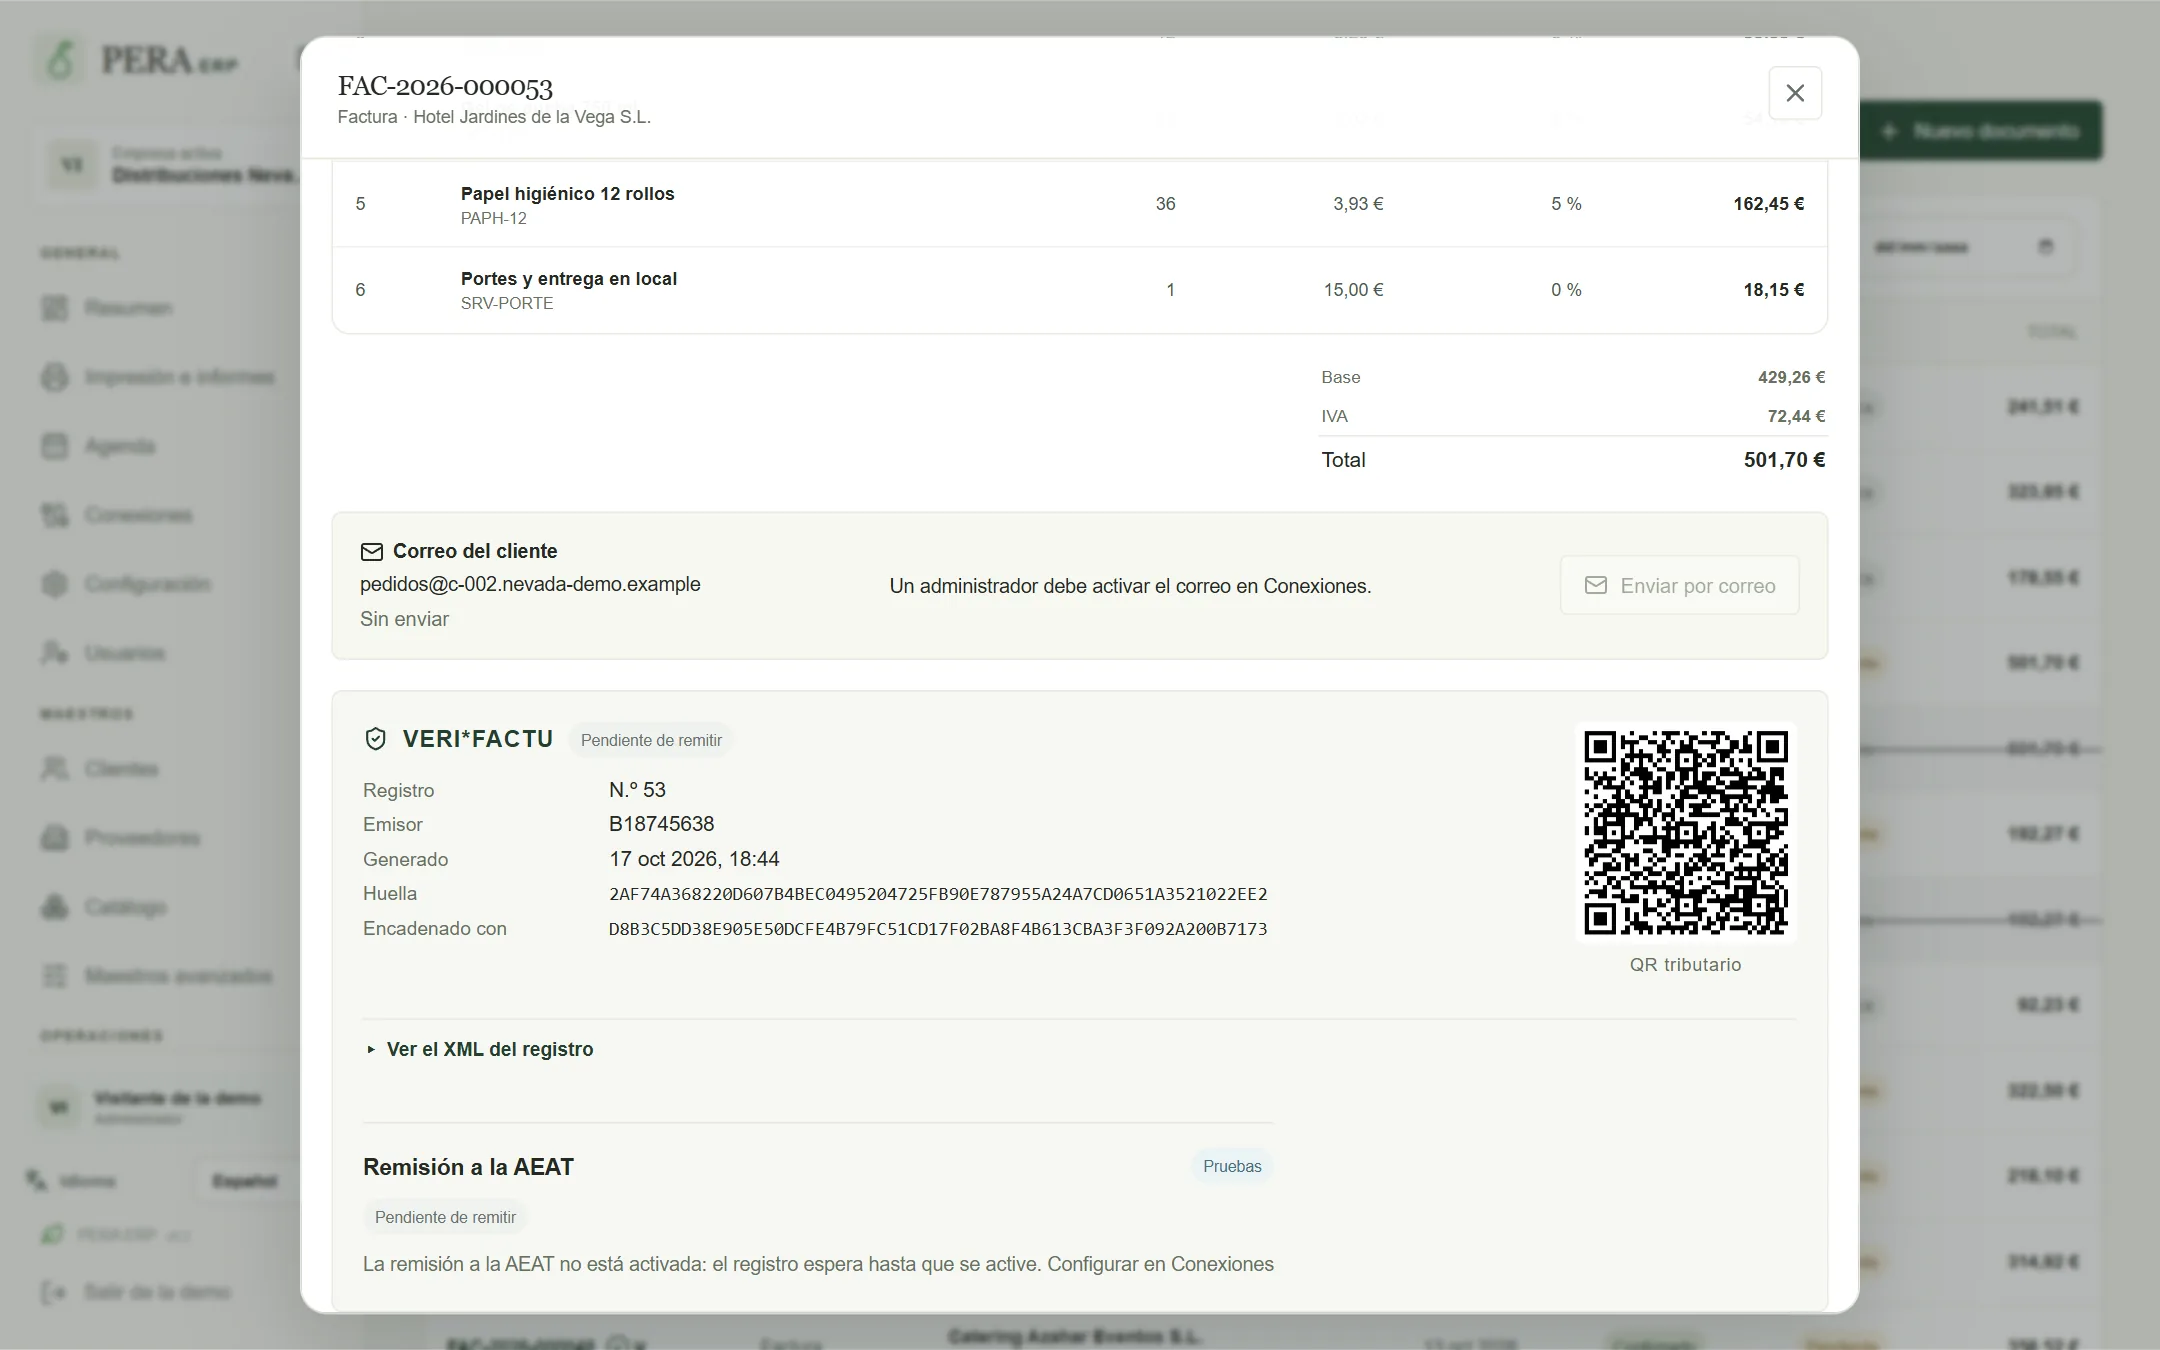
Task: Click the client email pedidos@c-002.nevada-demo.example
Action: (x=530, y=584)
